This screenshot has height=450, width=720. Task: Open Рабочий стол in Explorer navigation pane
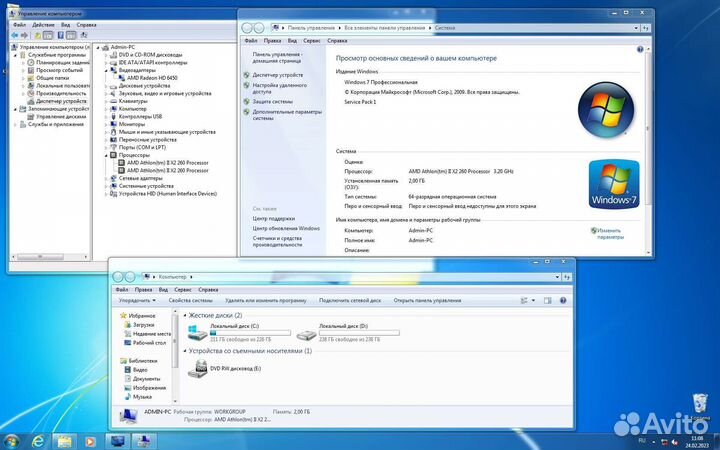tap(149, 343)
